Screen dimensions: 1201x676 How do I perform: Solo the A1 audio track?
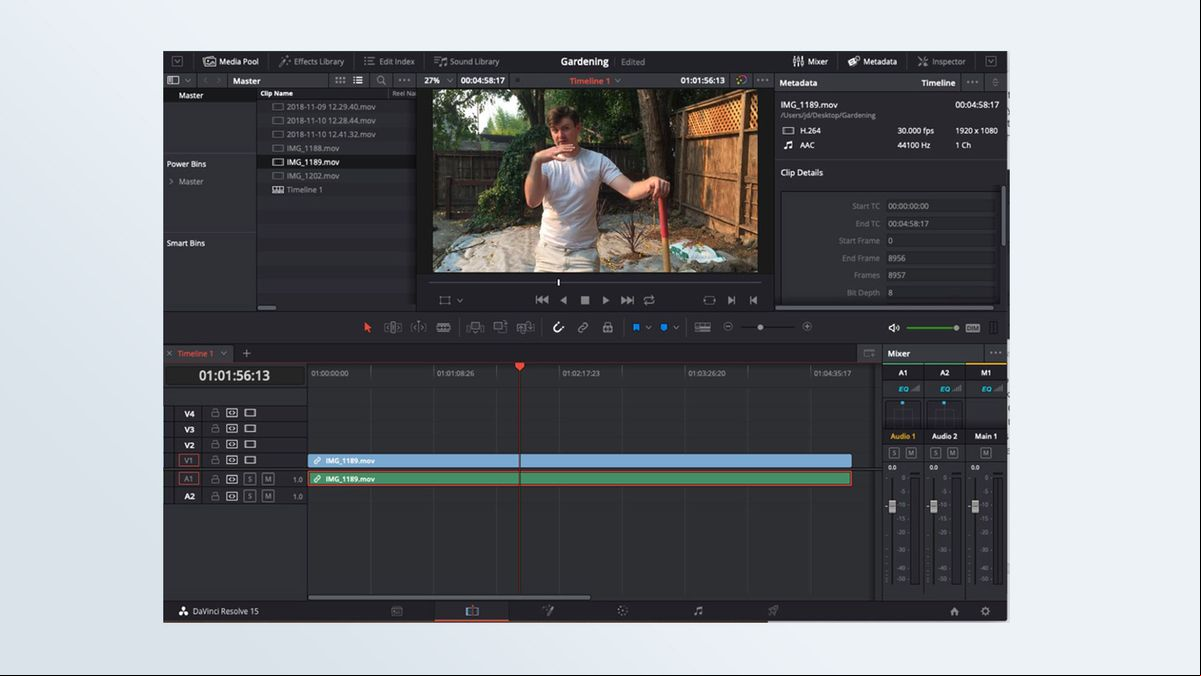250,479
